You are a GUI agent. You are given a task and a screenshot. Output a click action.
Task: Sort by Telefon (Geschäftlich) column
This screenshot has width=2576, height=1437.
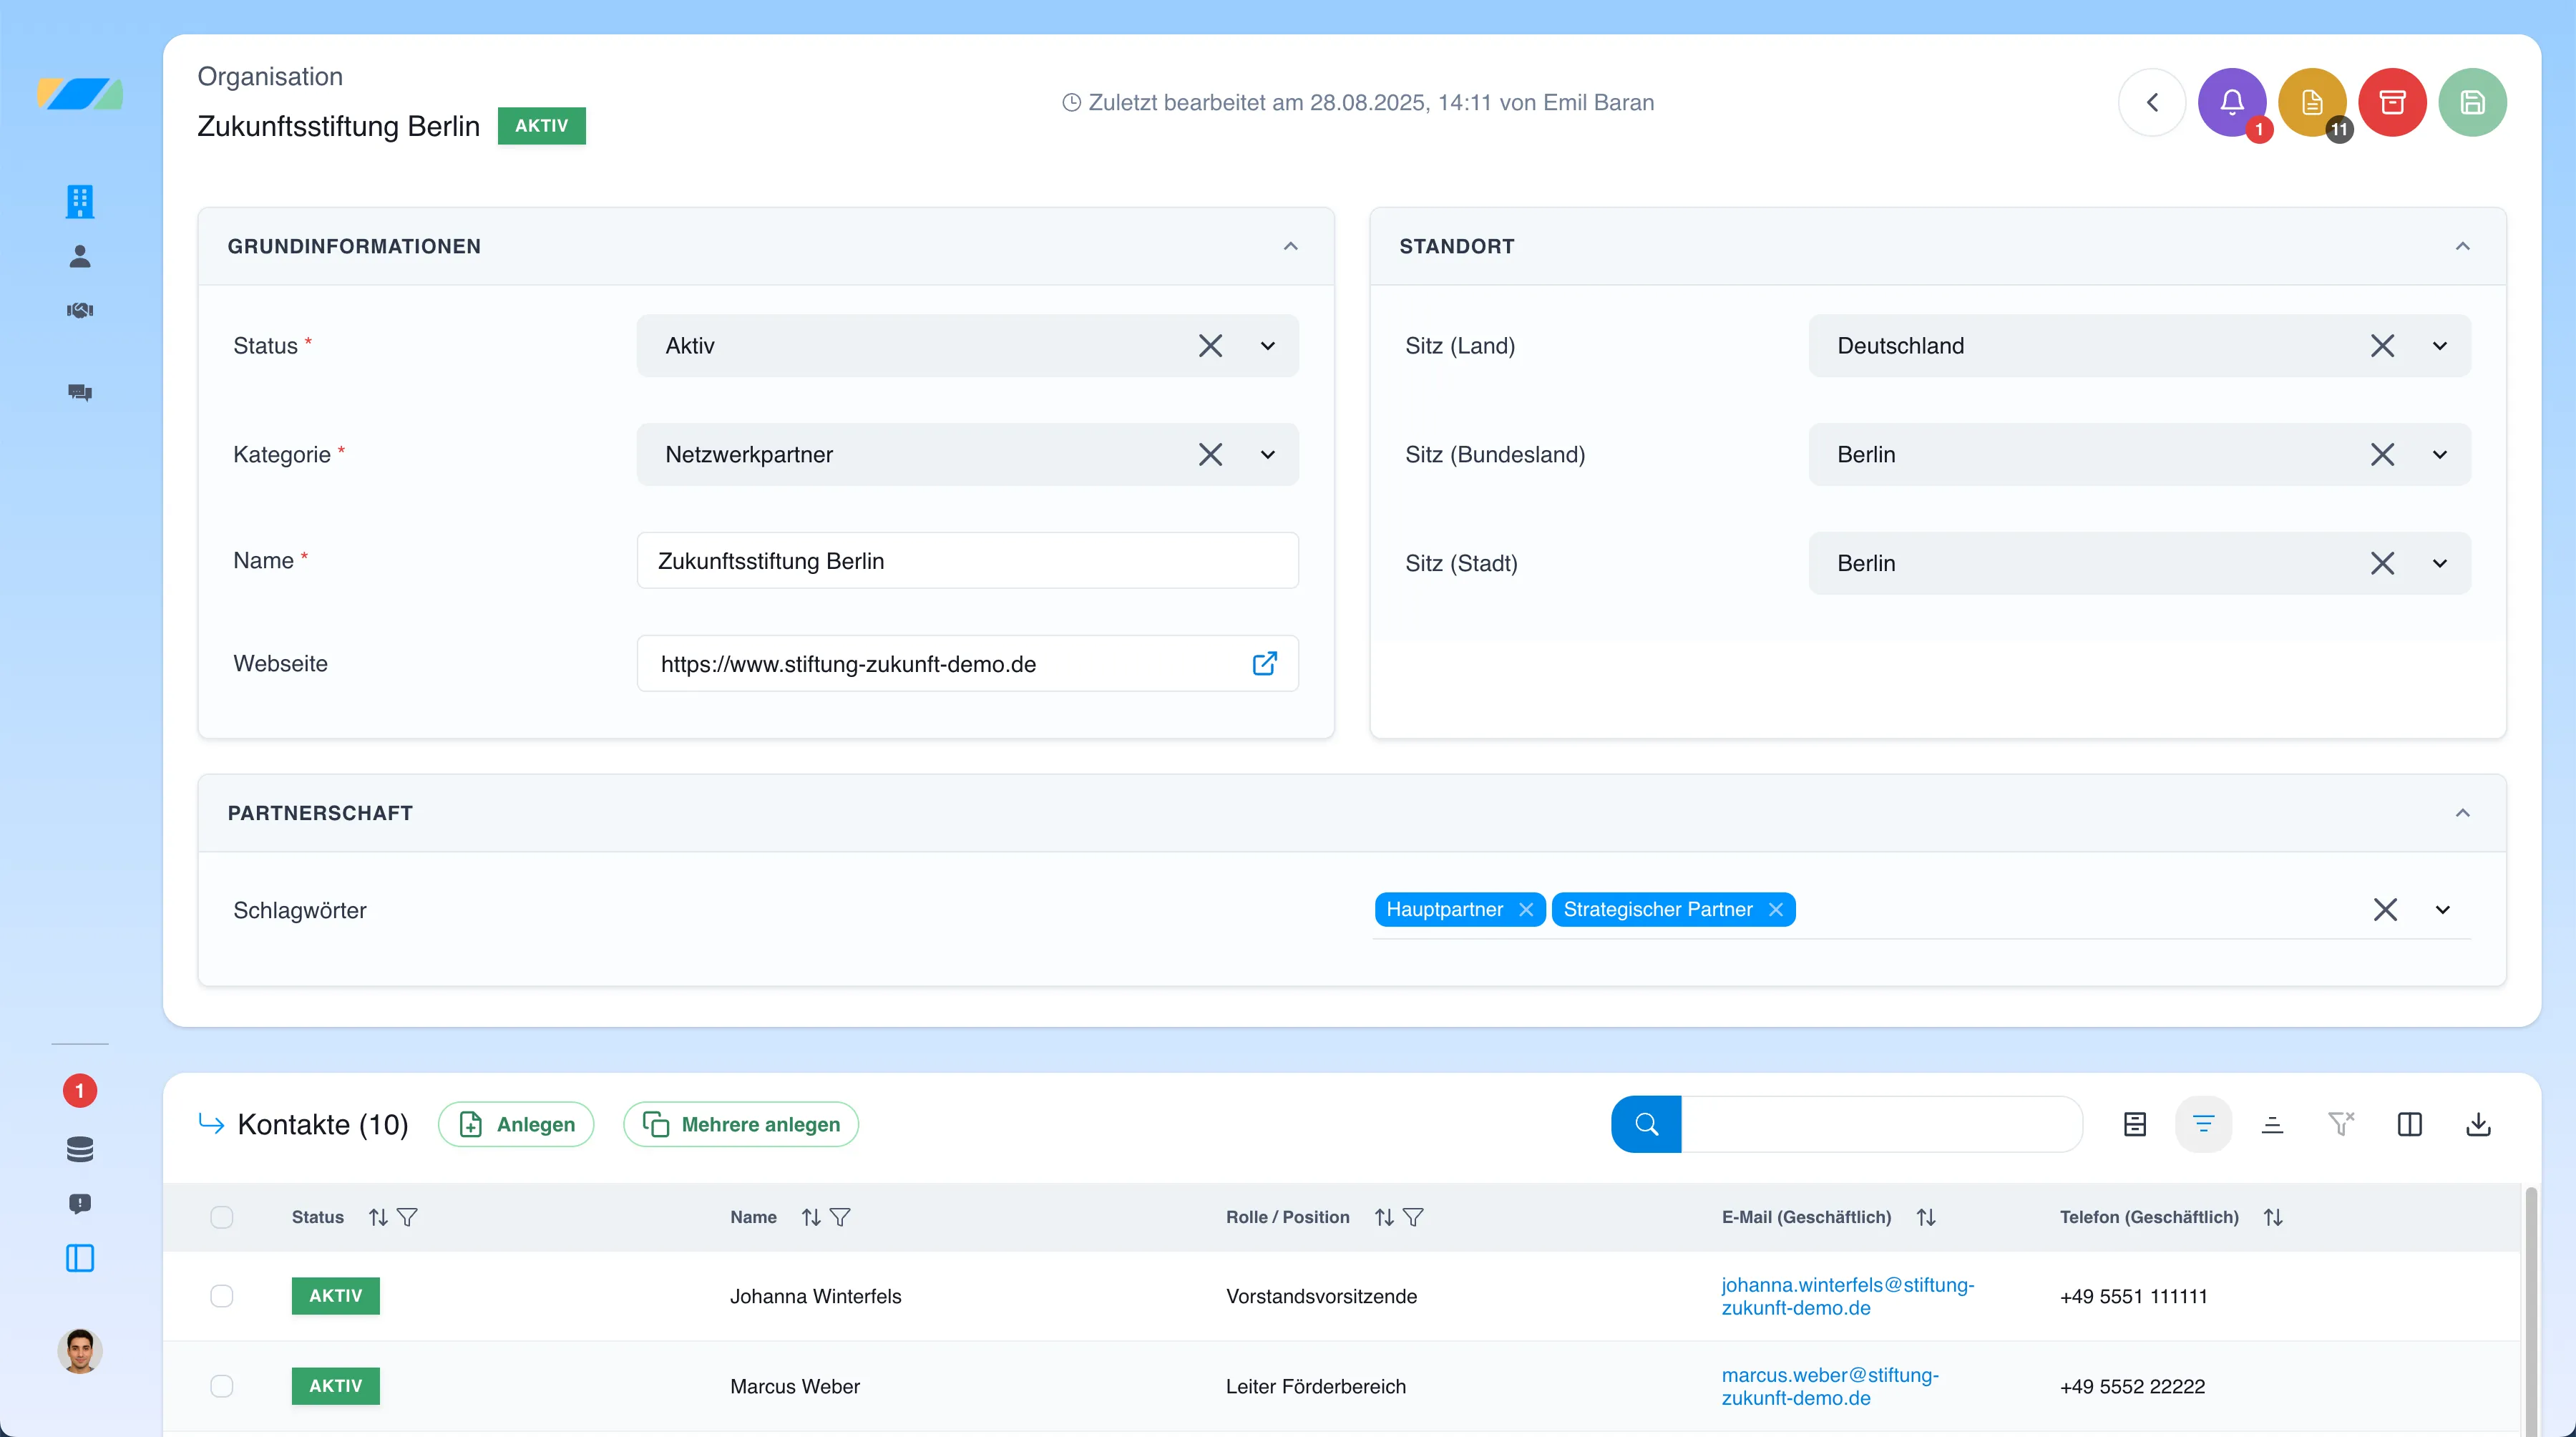pos(2273,1217)
